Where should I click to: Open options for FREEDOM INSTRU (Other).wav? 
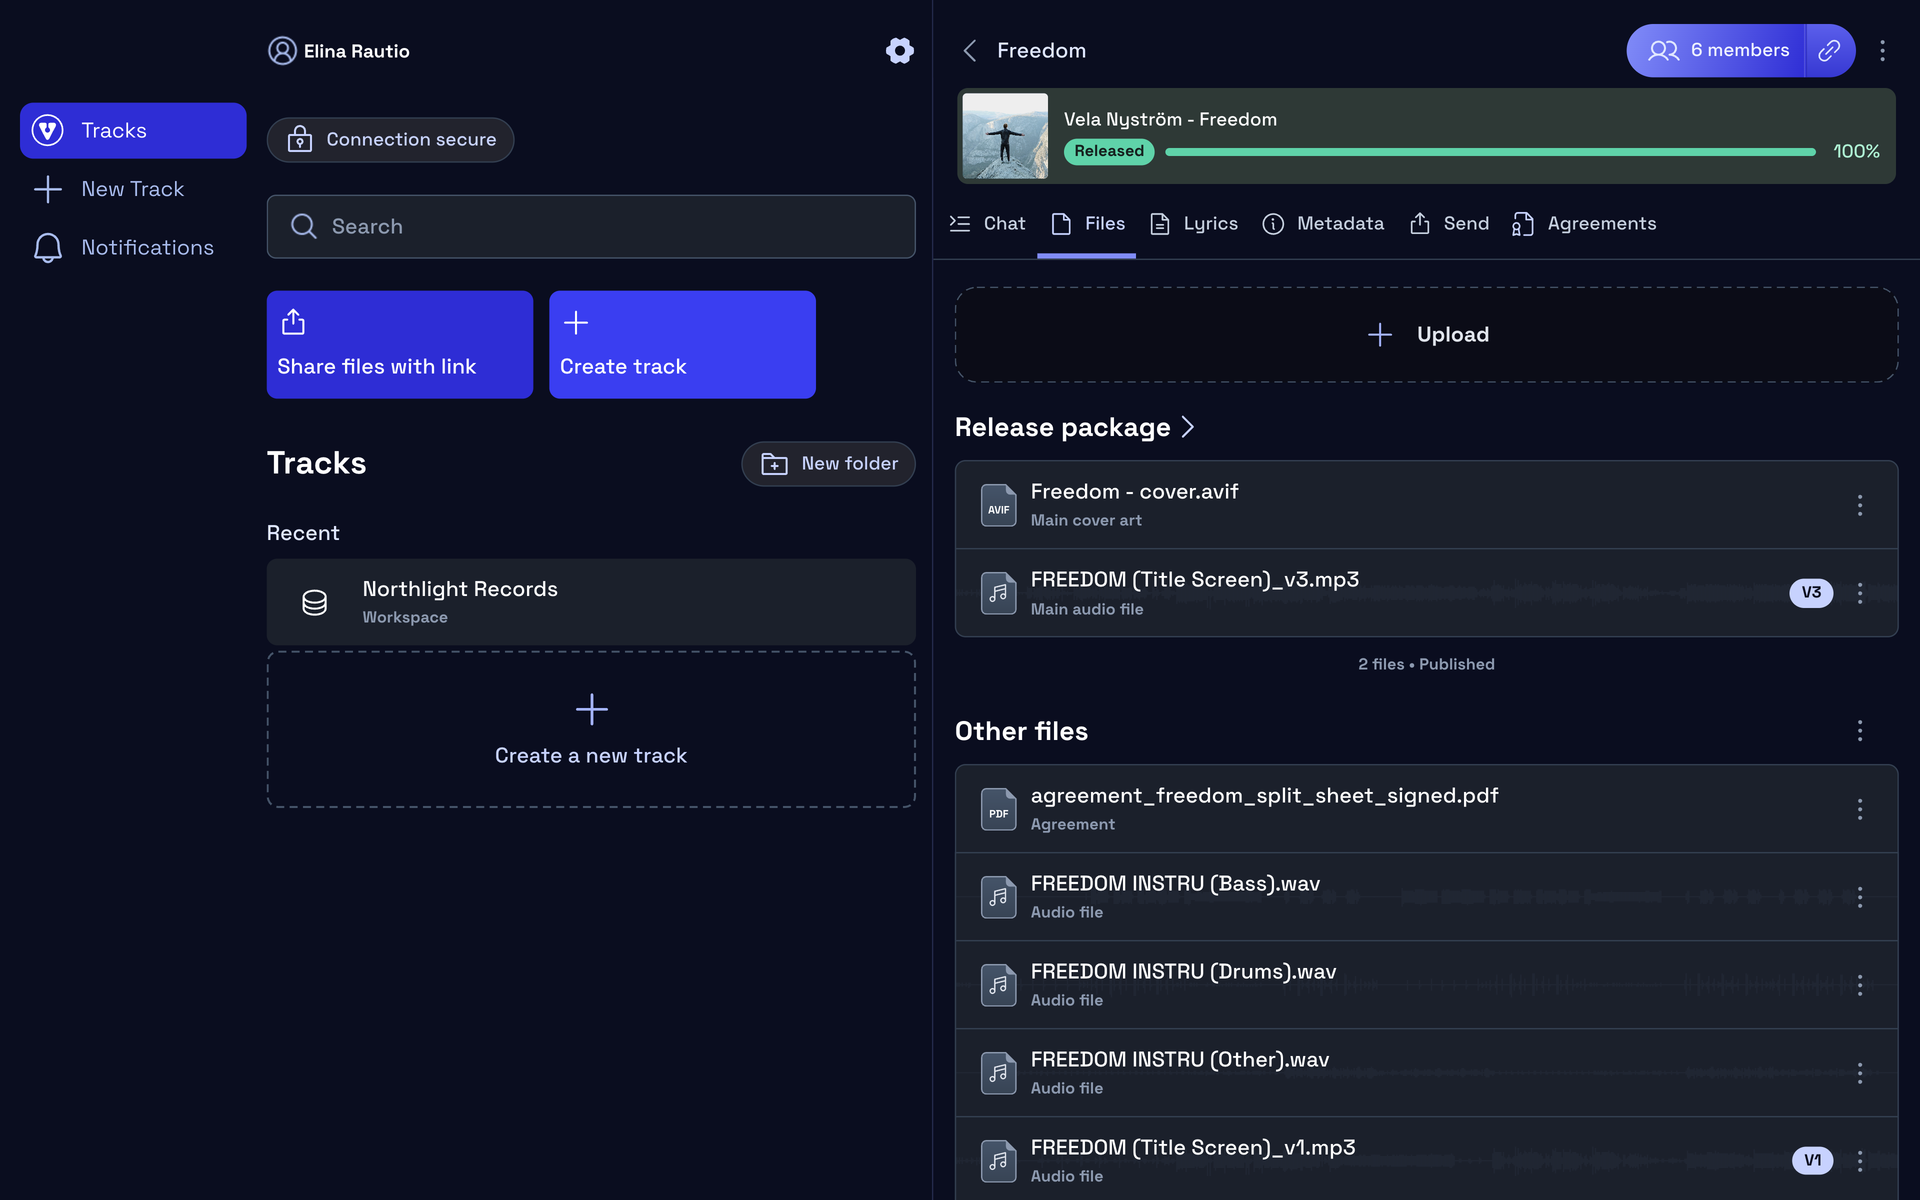point(1859,1073)
